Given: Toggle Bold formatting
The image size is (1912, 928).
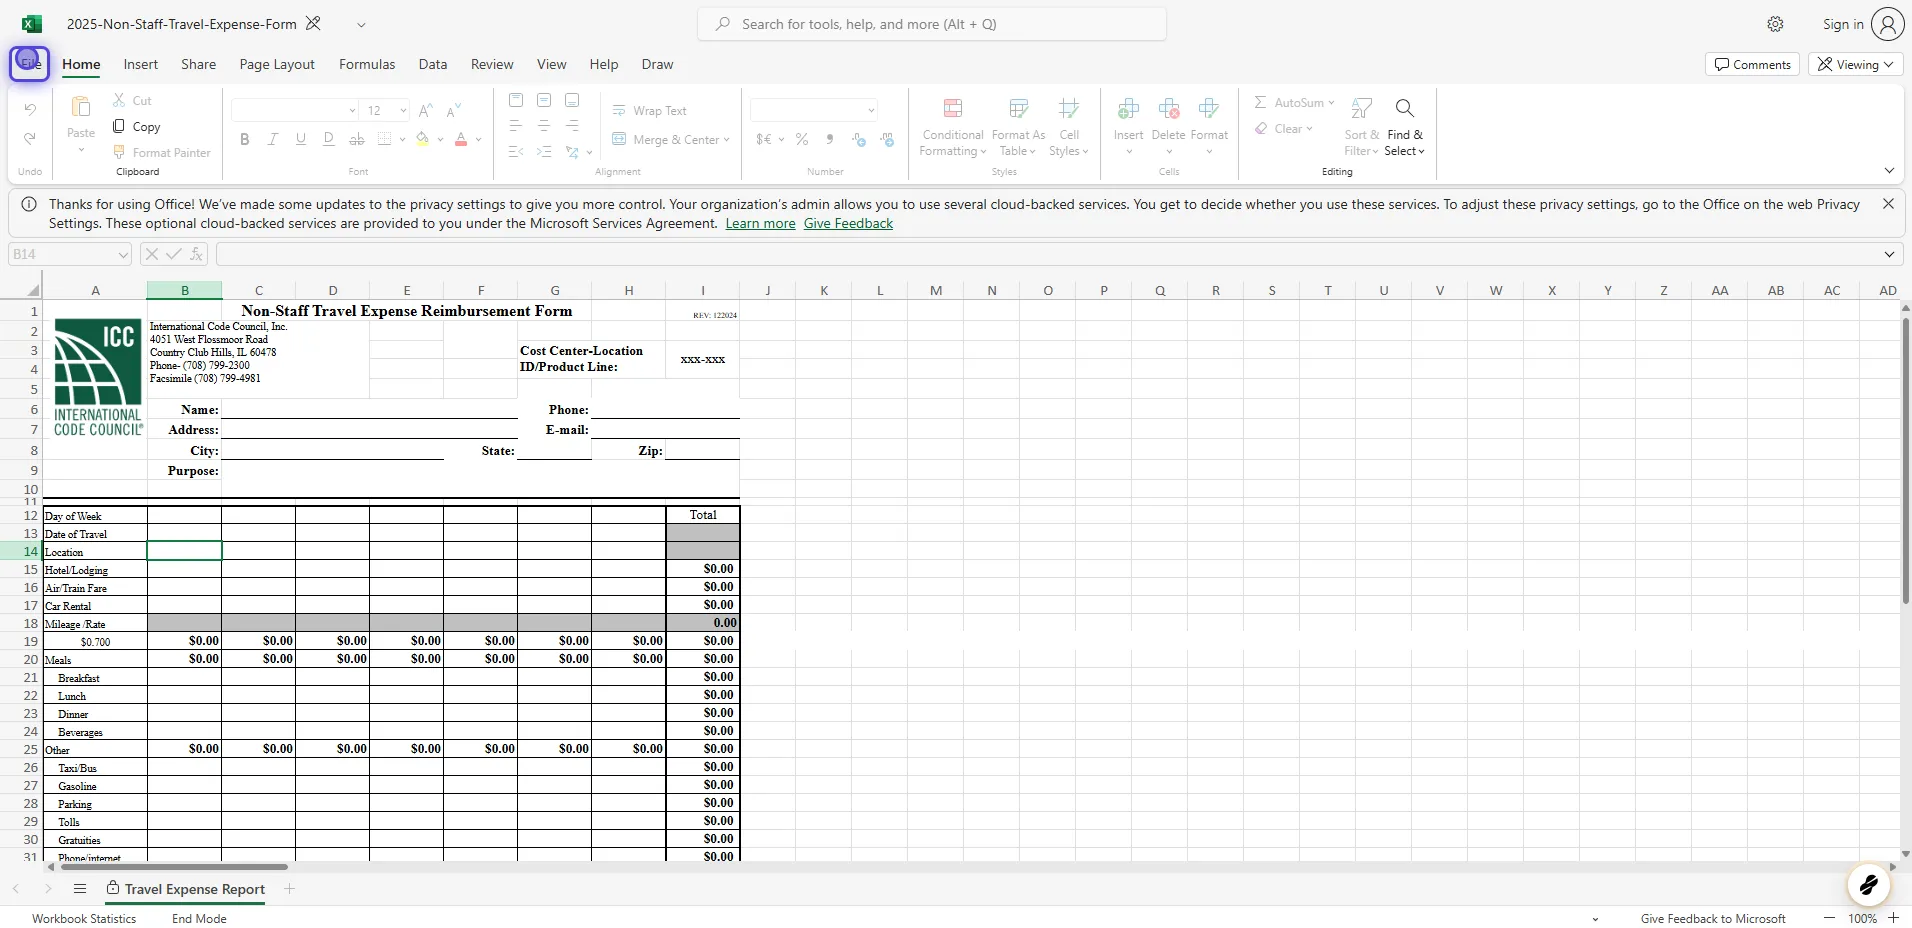Looking at the screenshot, I should pyautogui.click(x=244, y=139).
